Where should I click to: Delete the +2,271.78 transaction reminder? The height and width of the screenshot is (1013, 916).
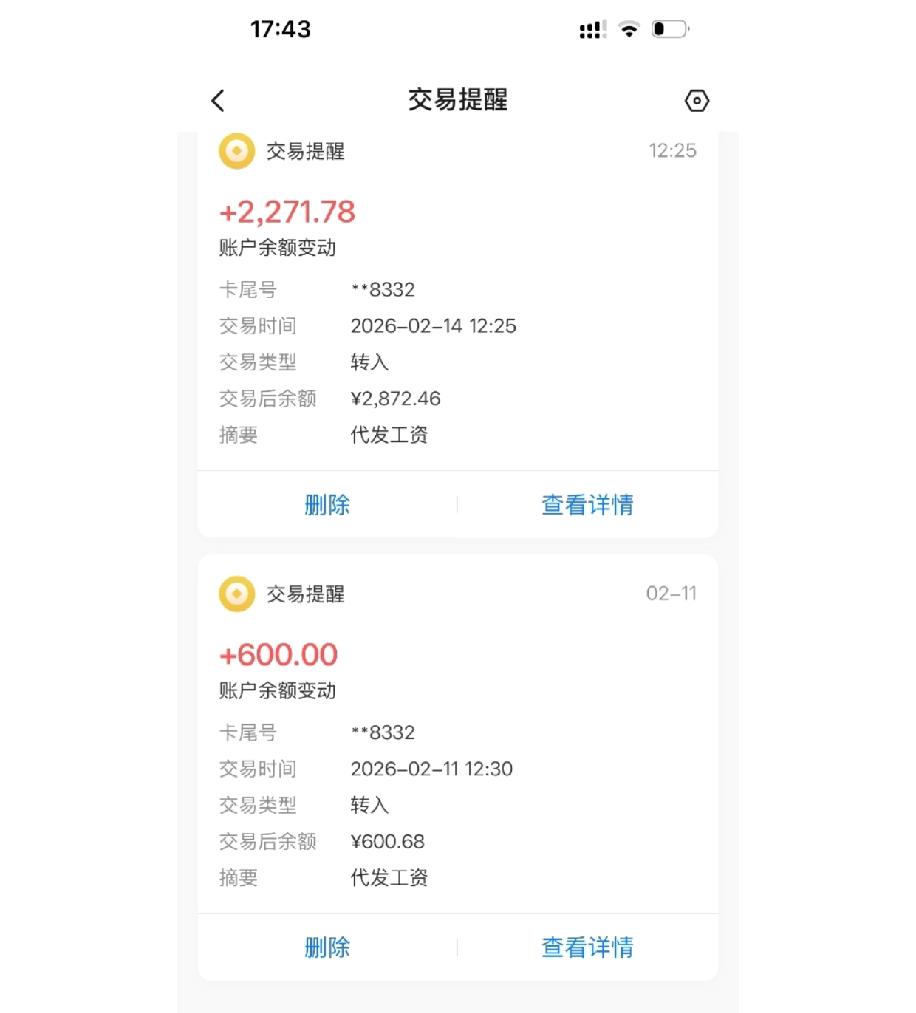coord(327,505)
